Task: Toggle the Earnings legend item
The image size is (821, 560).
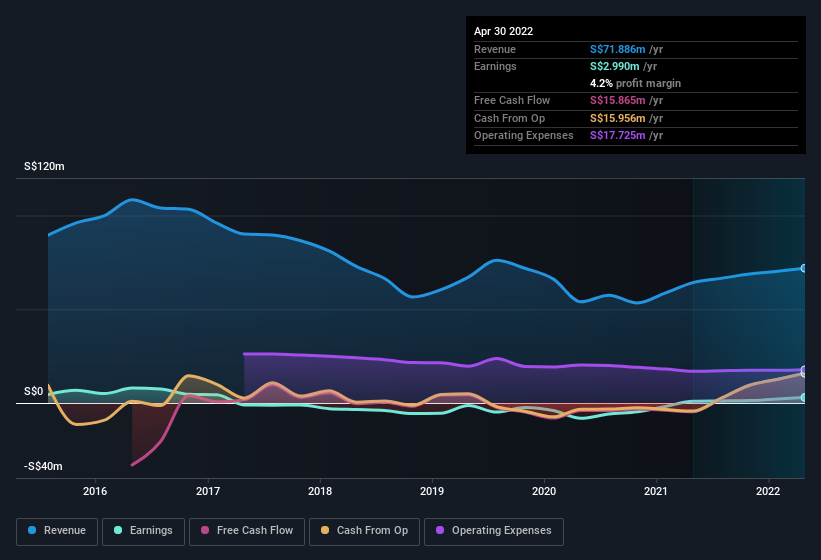Action: 144,531
